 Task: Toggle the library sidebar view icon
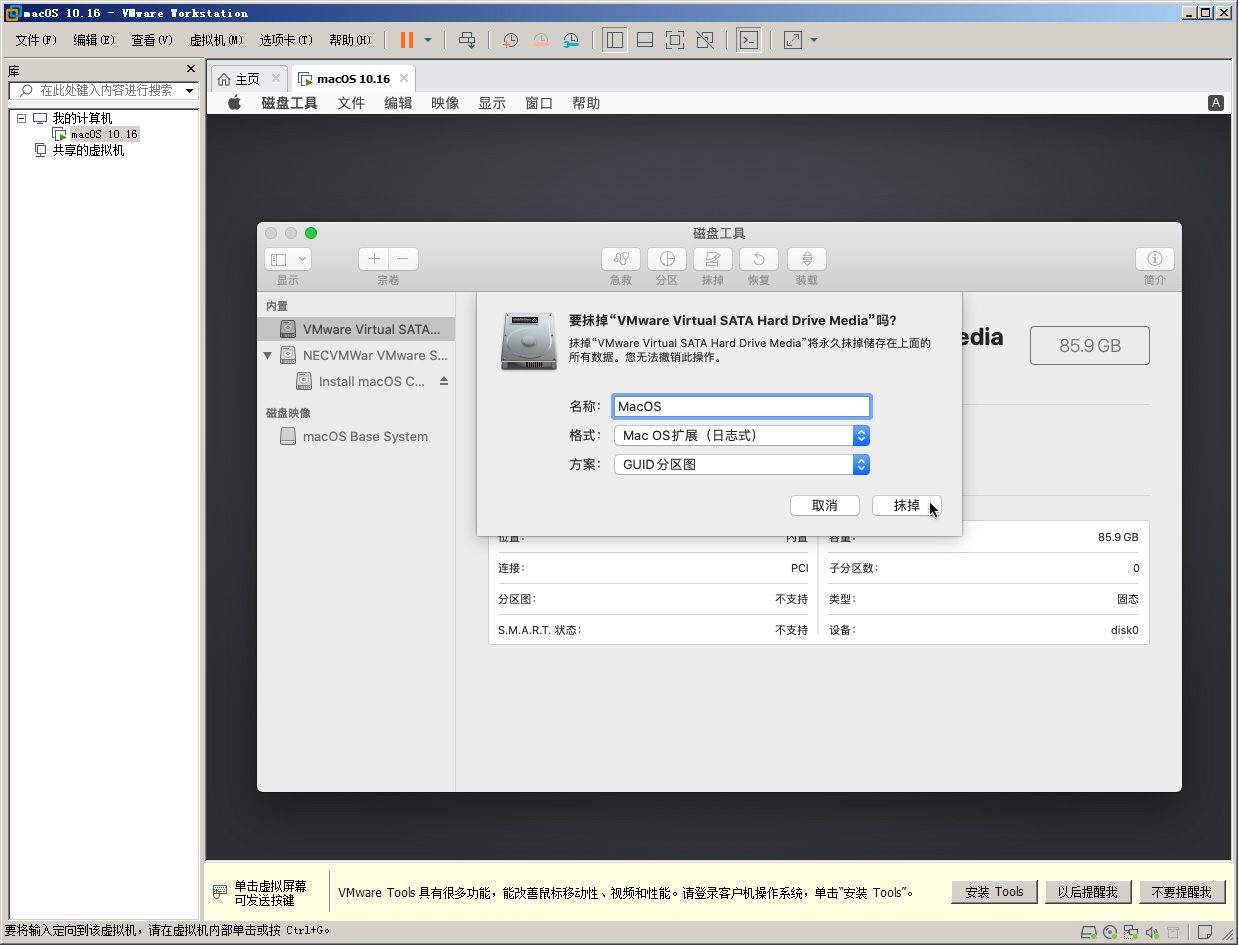[x=615, y=40]
